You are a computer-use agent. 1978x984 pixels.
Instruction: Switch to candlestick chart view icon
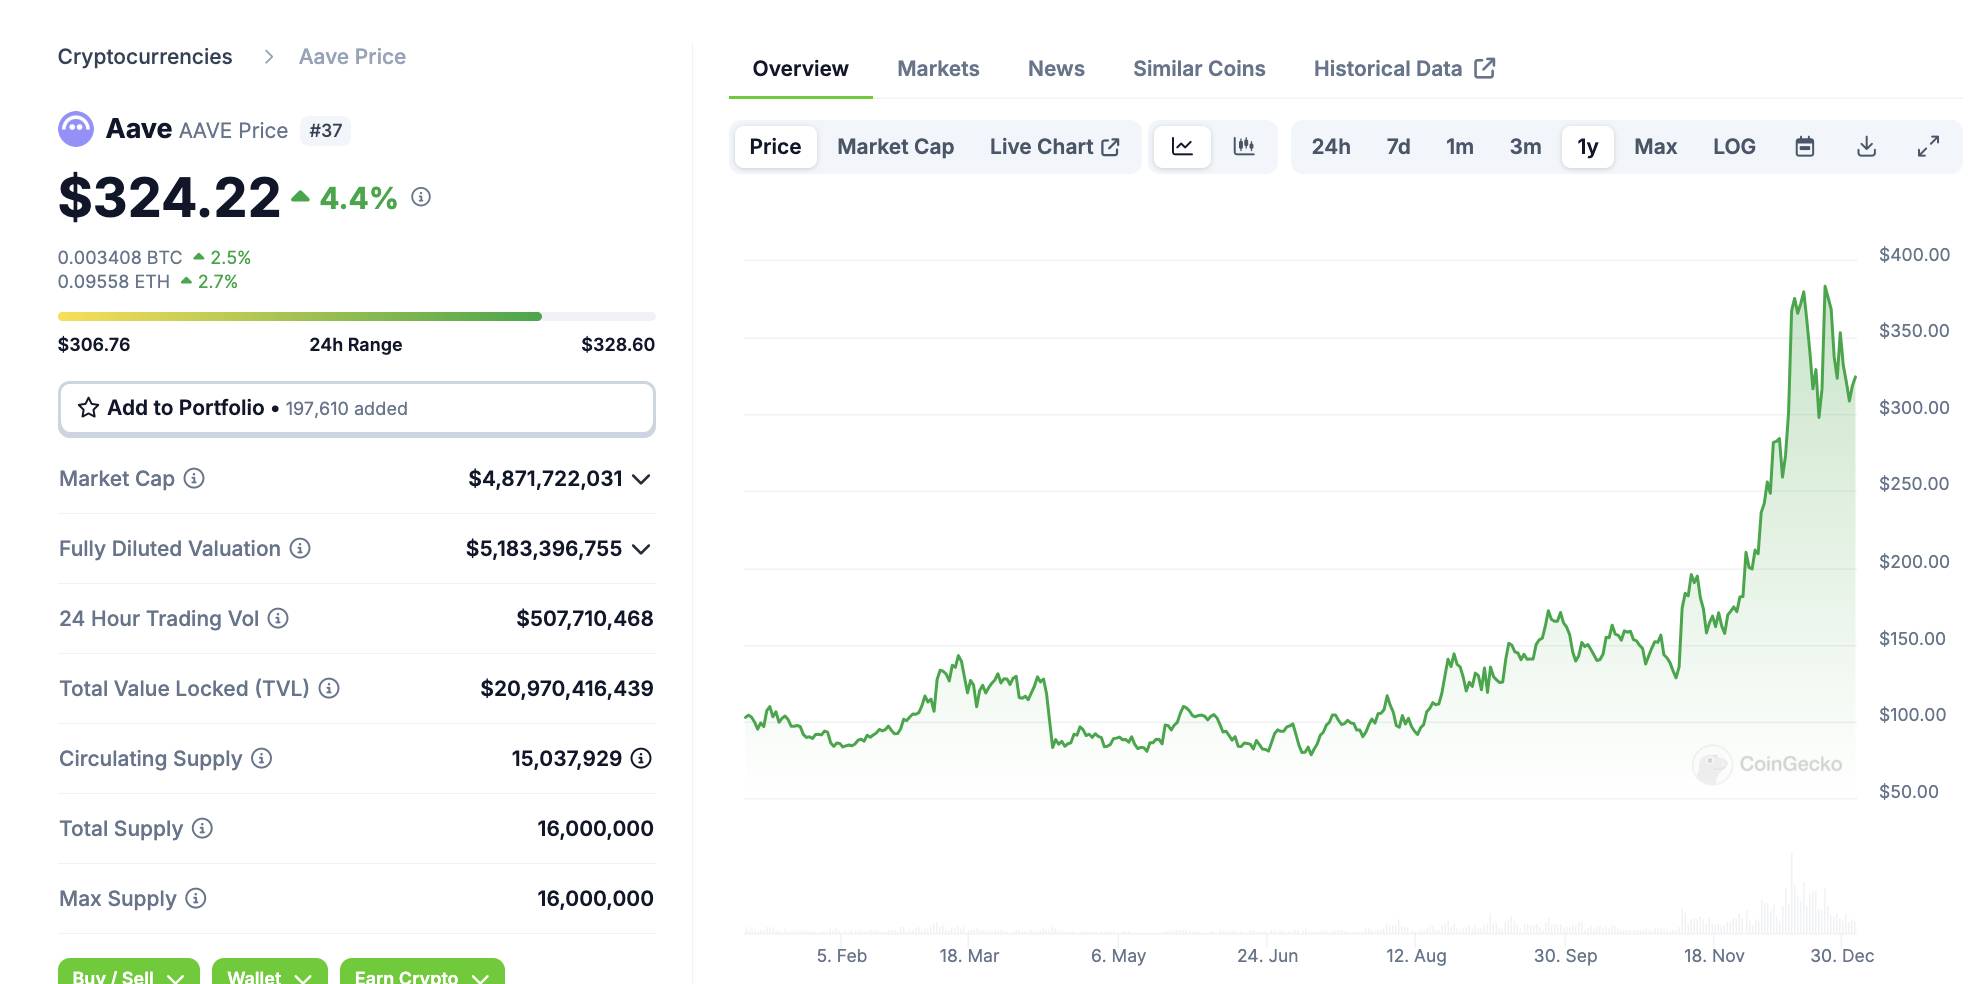pos(1244,147)
